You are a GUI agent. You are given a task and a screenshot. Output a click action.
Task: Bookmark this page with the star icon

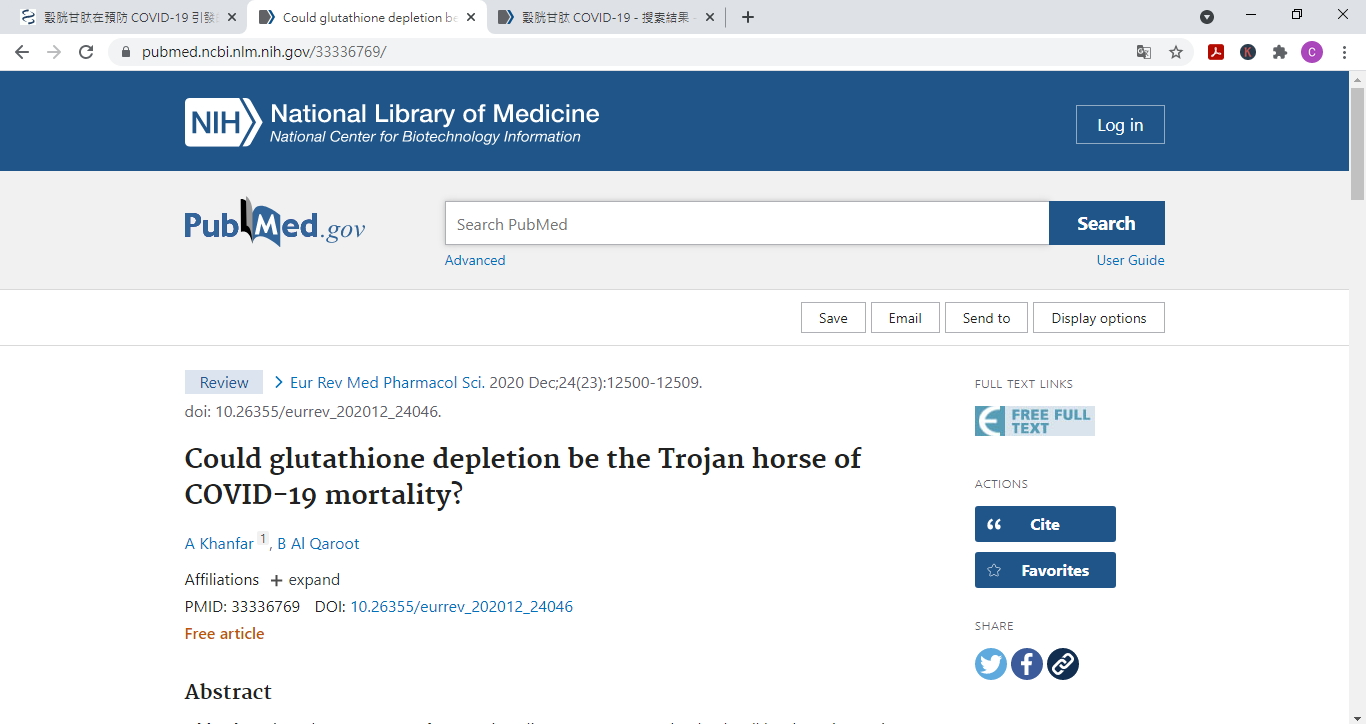1176,52
